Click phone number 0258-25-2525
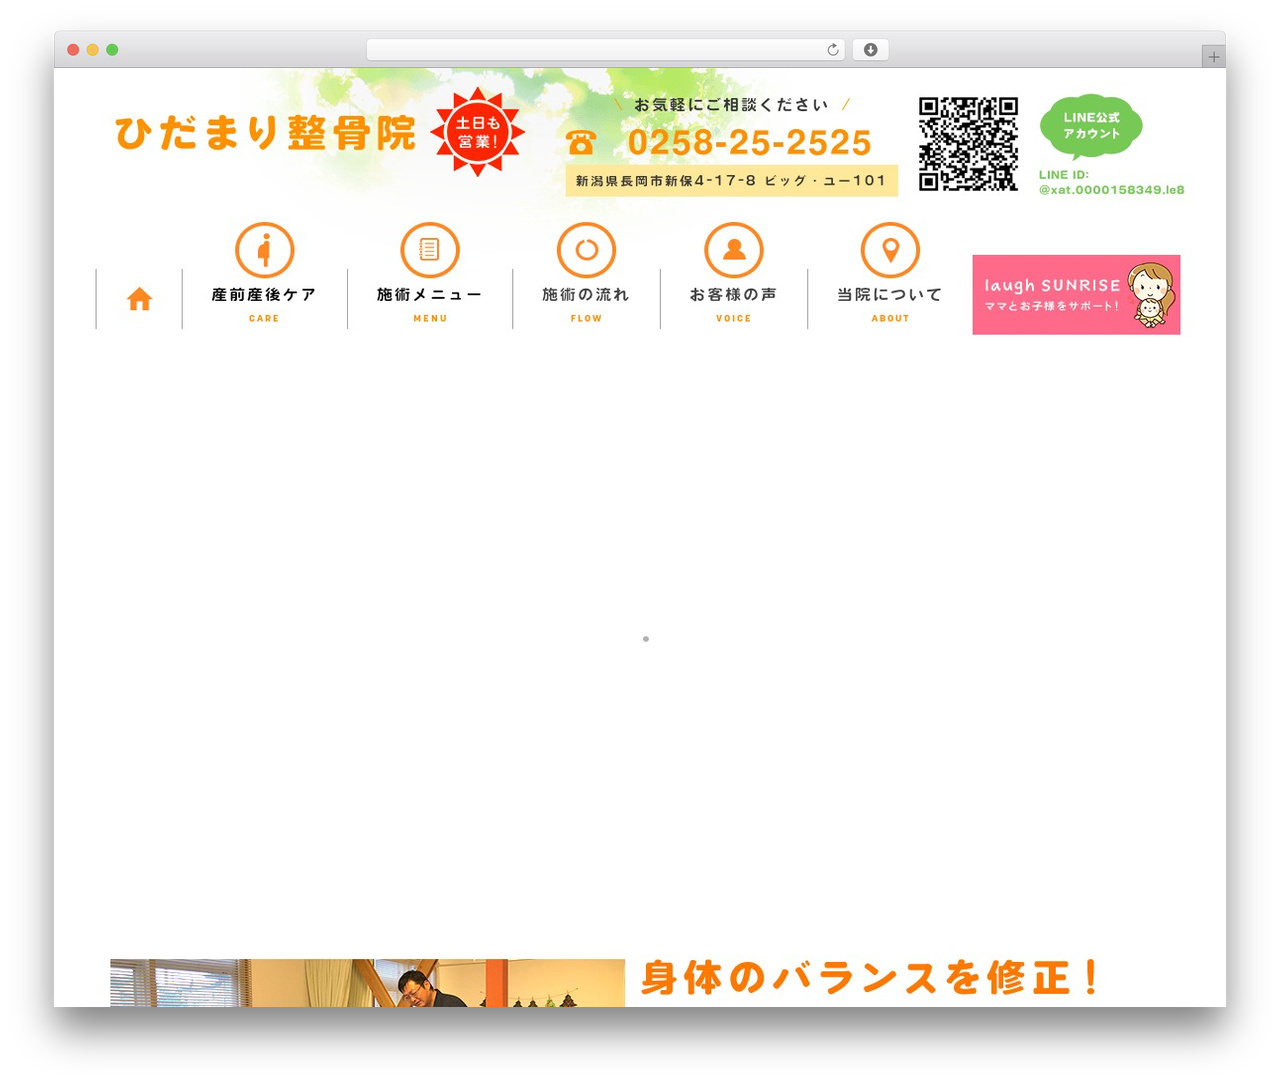The image size is (1280, 1084). click(749, 143)
